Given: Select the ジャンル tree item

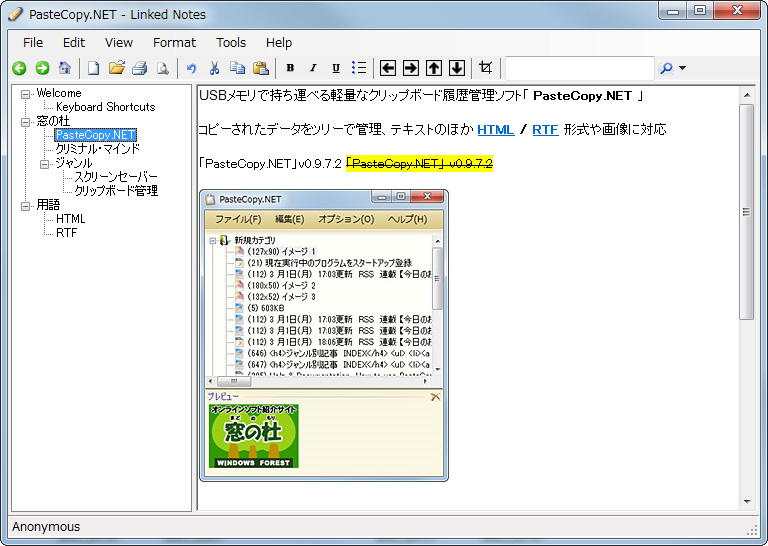Looking at the screenshot, I should click(73, 163).
